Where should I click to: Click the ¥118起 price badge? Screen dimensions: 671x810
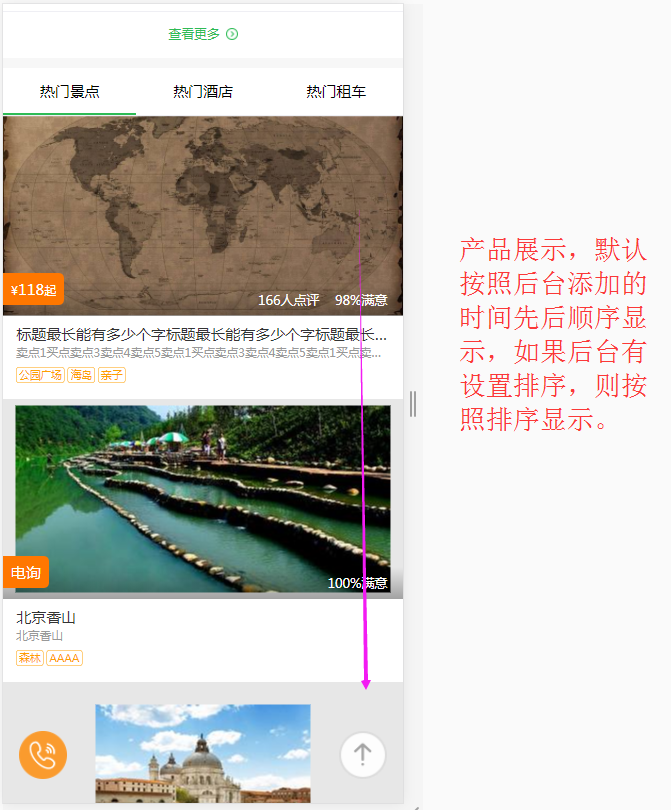point(33,290)
